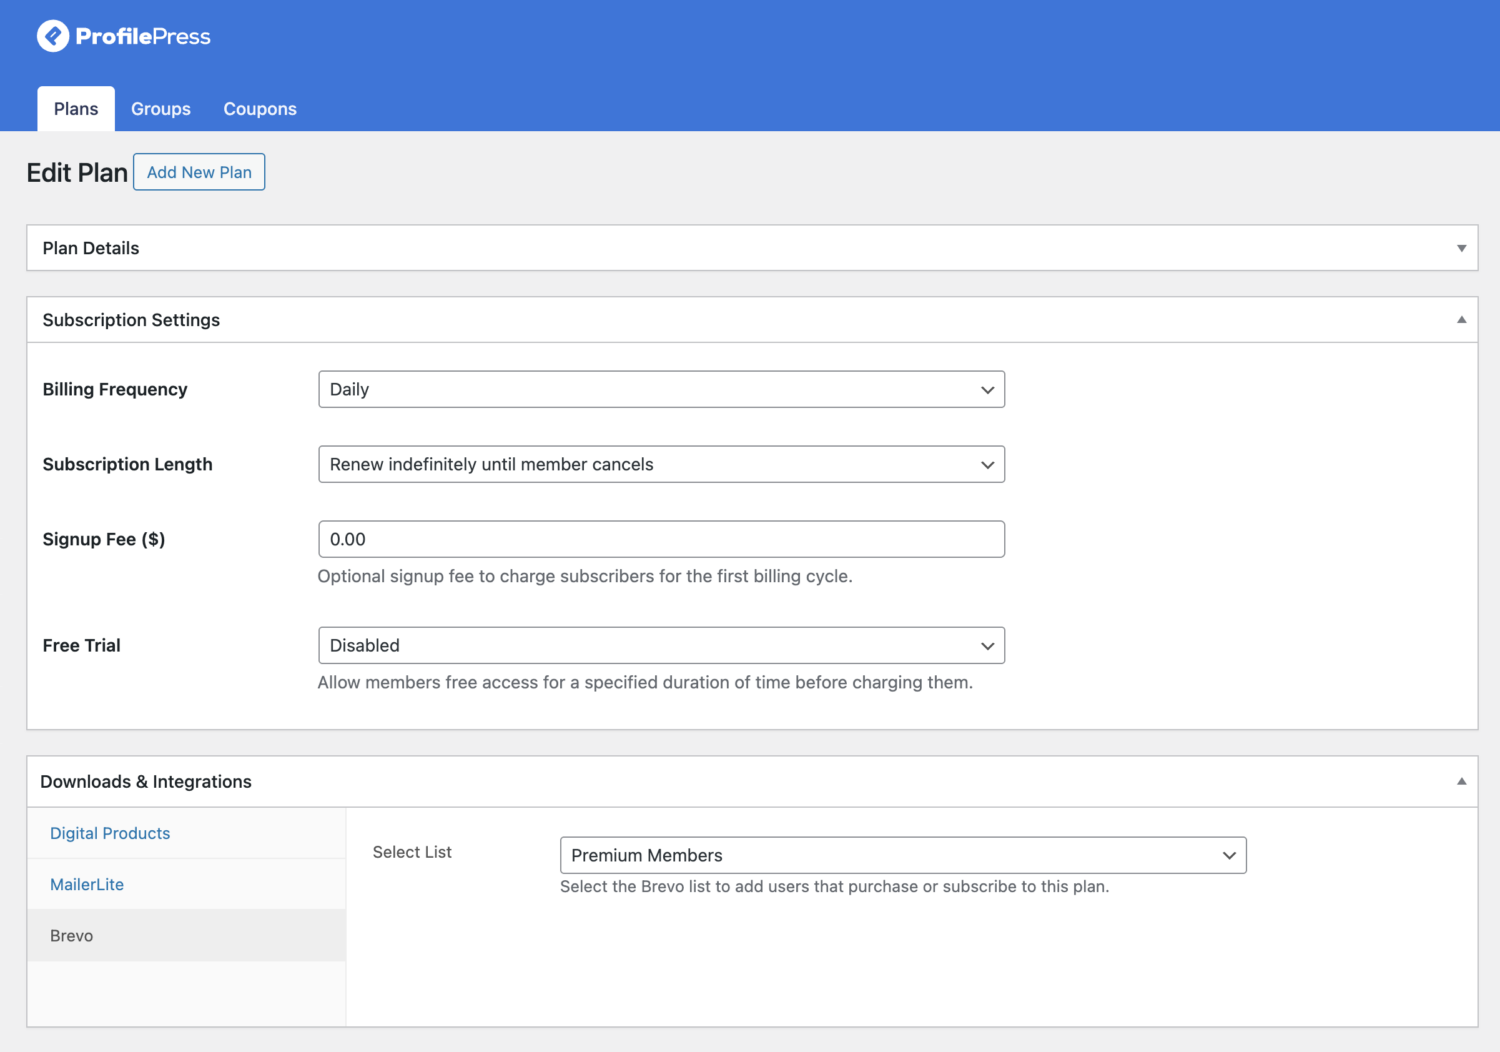Open the Billing Frequency dropdown
This screenshot has width=1500, height=1052.
tap(661, 389)
